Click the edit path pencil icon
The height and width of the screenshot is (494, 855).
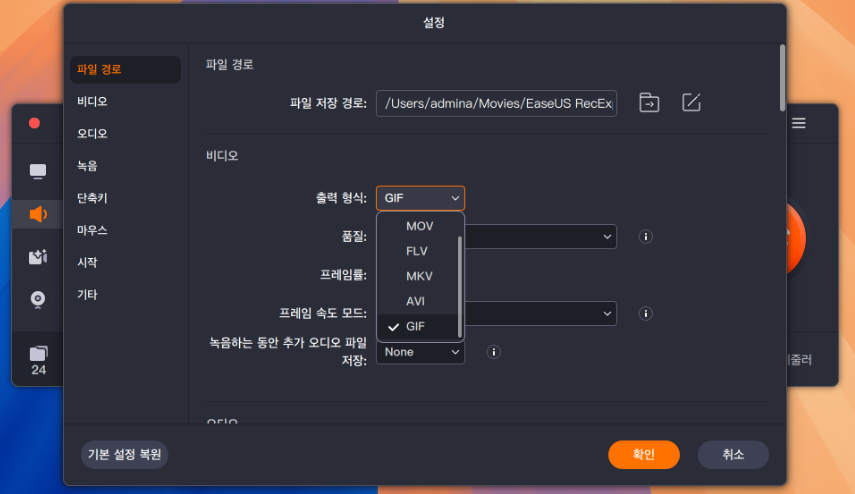click(691, 103)
